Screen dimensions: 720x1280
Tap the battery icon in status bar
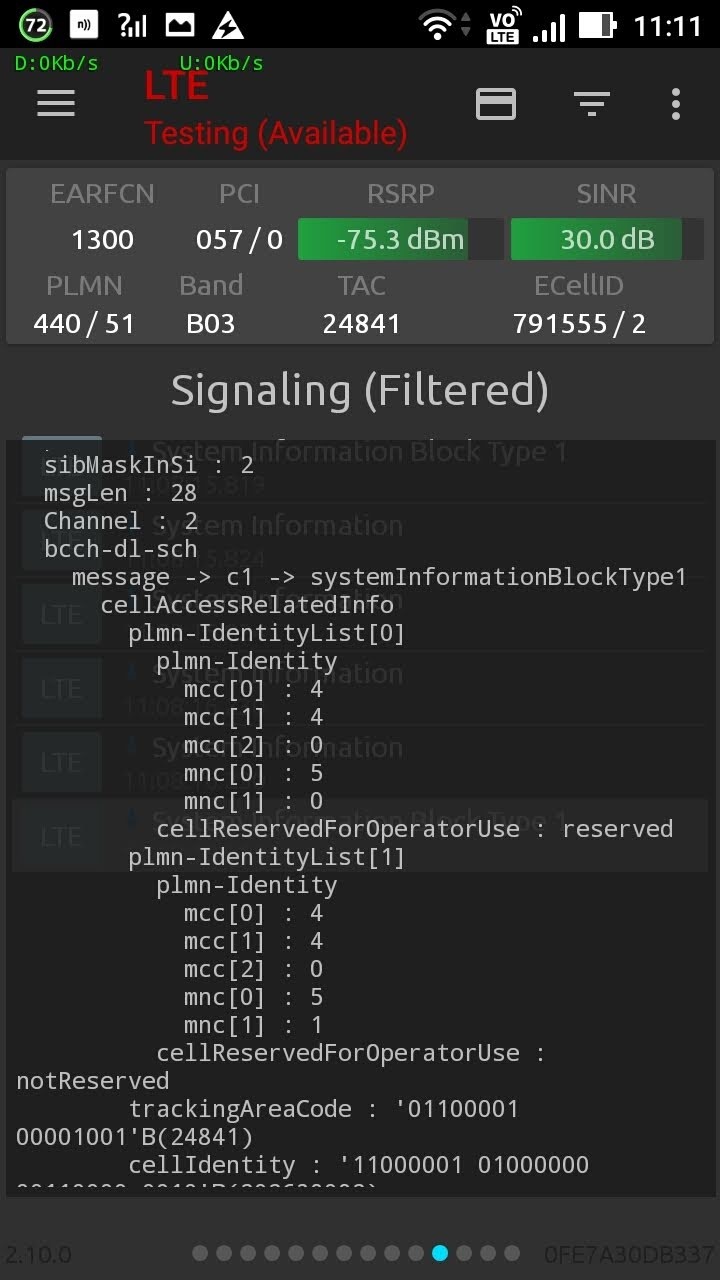pyautogui.click(x=597, y=25)
